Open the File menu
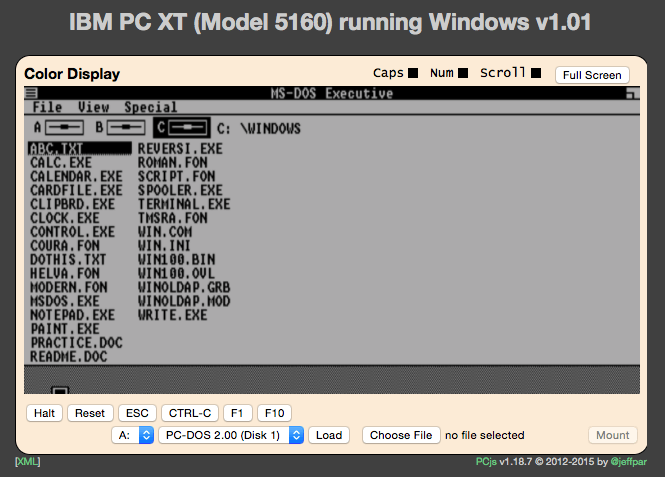 [48, 107]
